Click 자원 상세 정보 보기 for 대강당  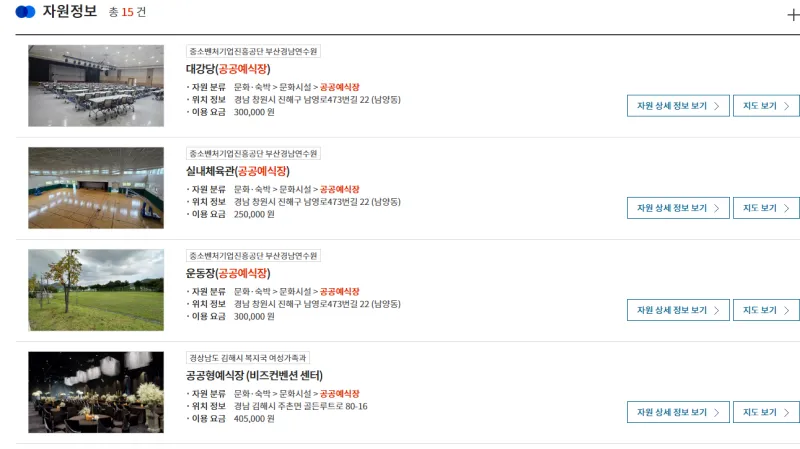pyautogui.click(x=678, y=106)
